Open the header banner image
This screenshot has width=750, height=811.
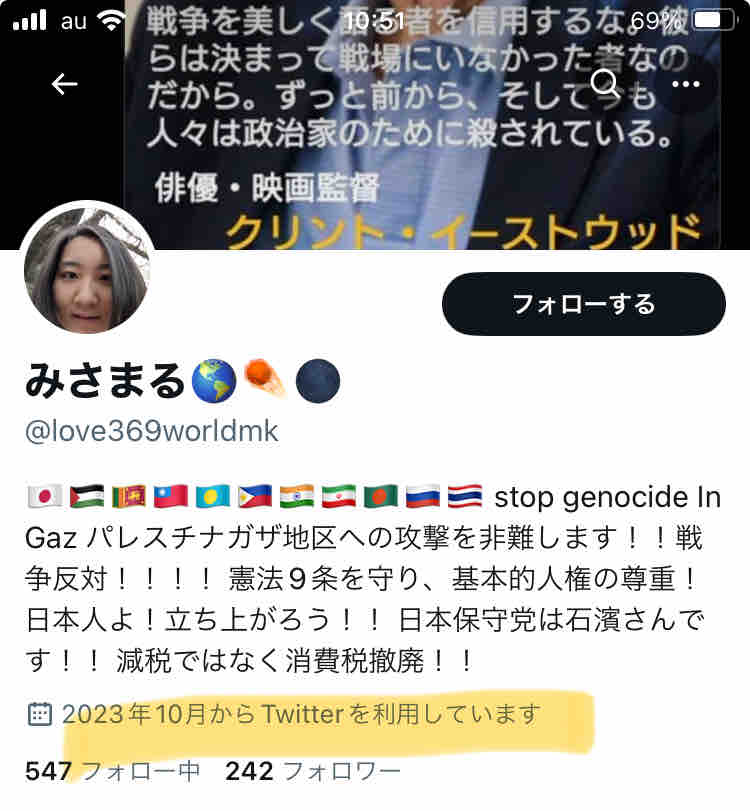coord(437,124)
